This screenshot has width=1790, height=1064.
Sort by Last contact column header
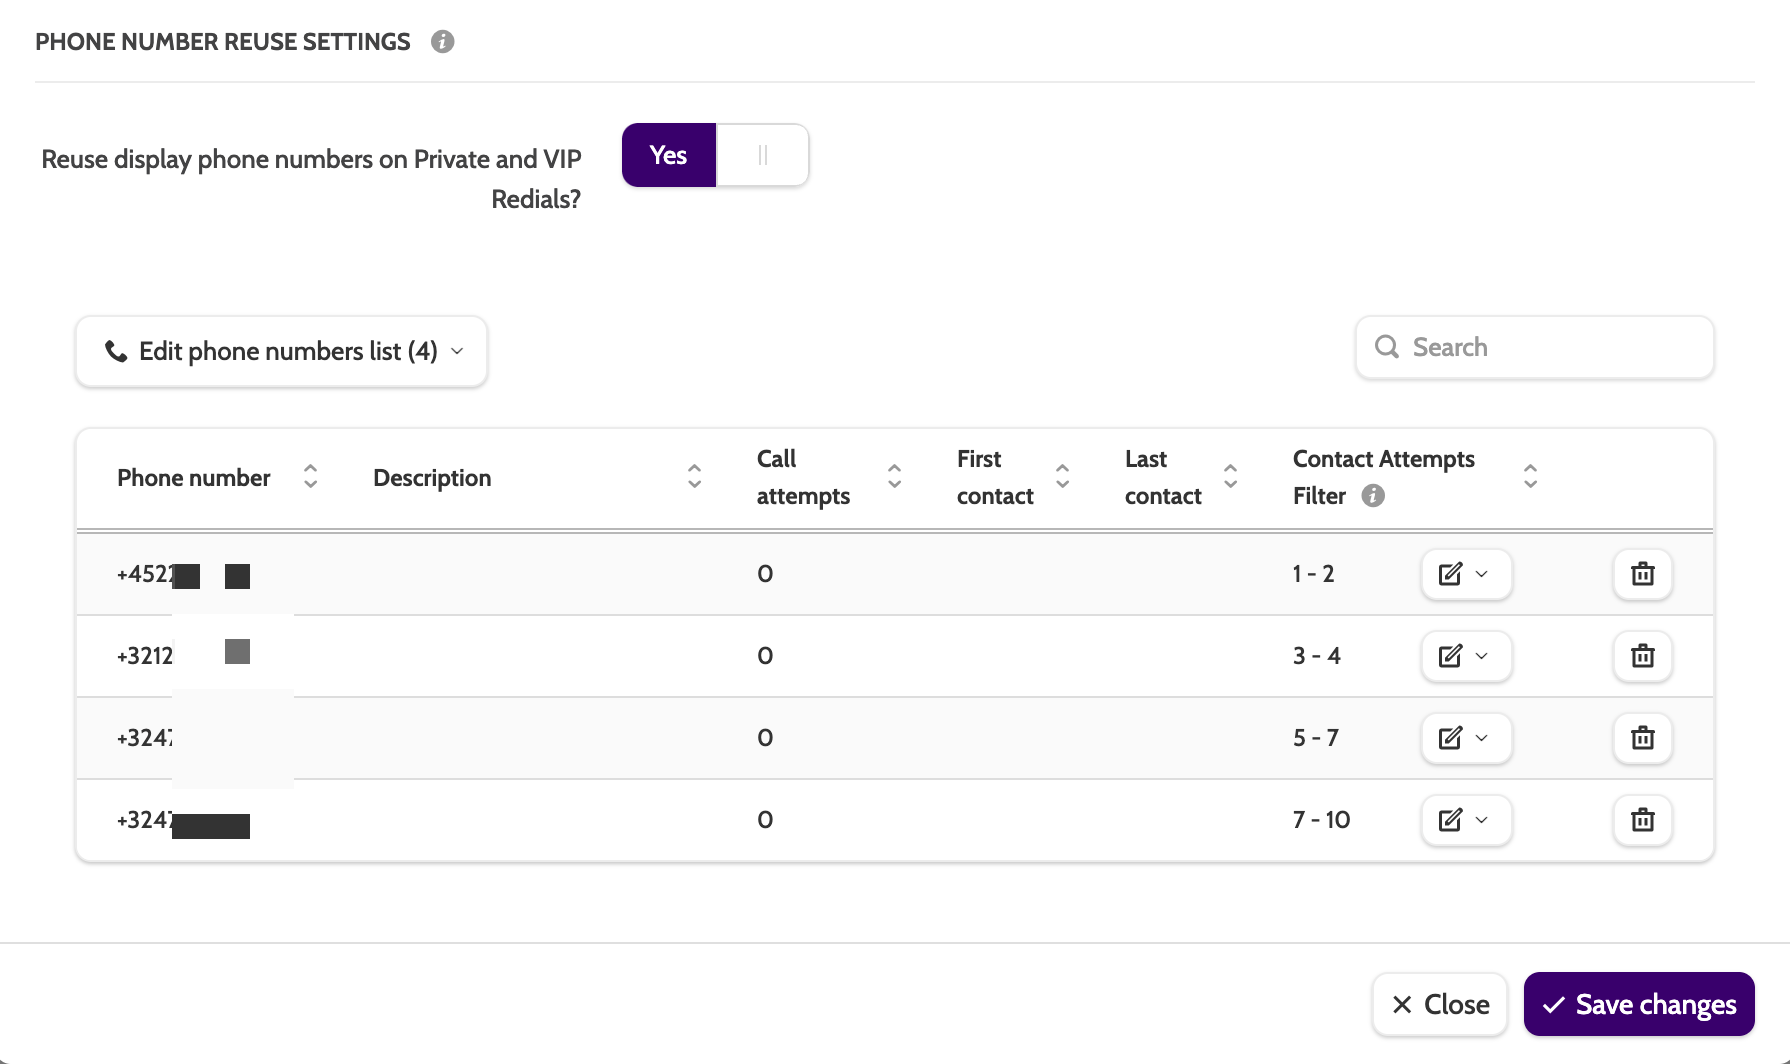click(x=1230, y=477)
